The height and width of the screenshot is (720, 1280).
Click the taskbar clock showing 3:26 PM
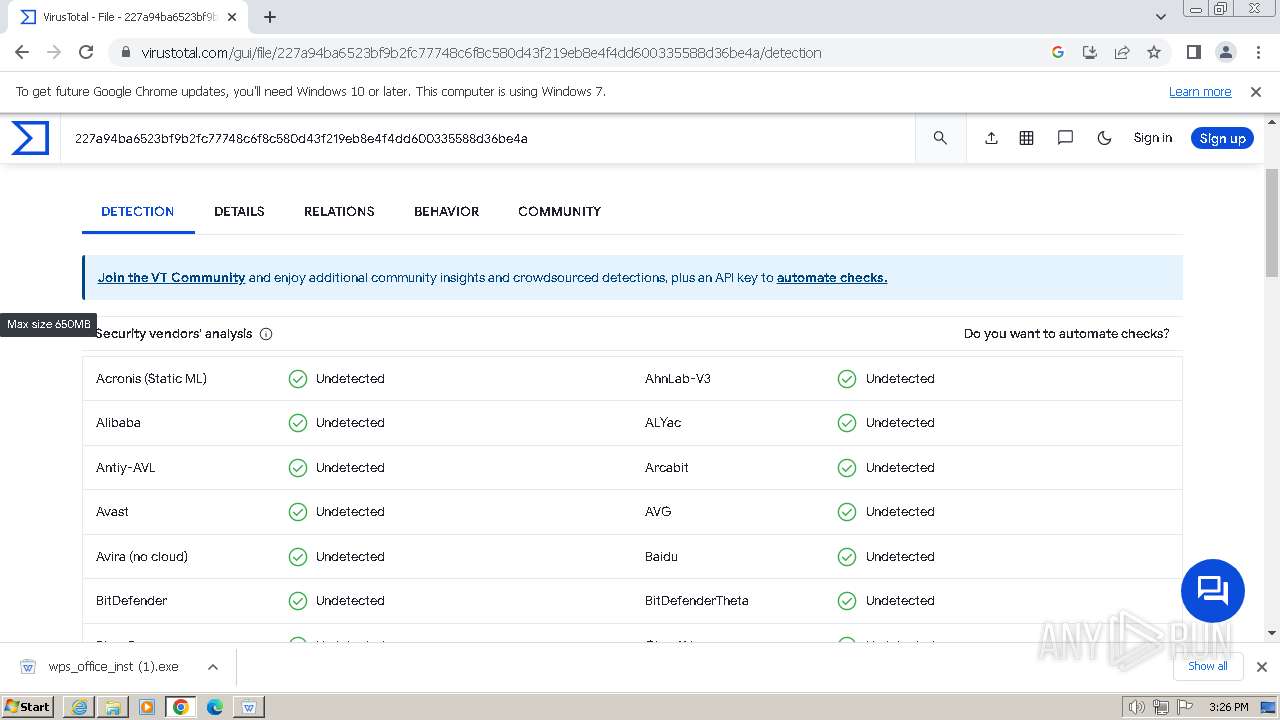[1228, 707]
